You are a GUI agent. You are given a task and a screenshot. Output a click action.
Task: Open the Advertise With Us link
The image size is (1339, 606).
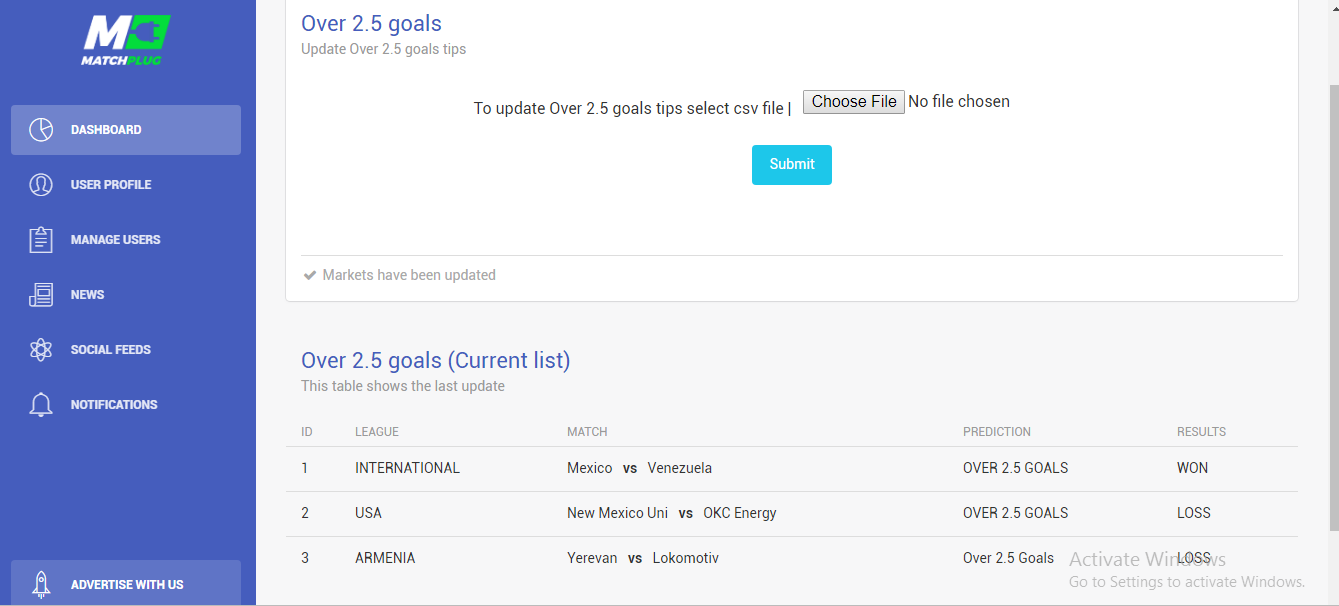pyautogui.click(x=126, y=583)
